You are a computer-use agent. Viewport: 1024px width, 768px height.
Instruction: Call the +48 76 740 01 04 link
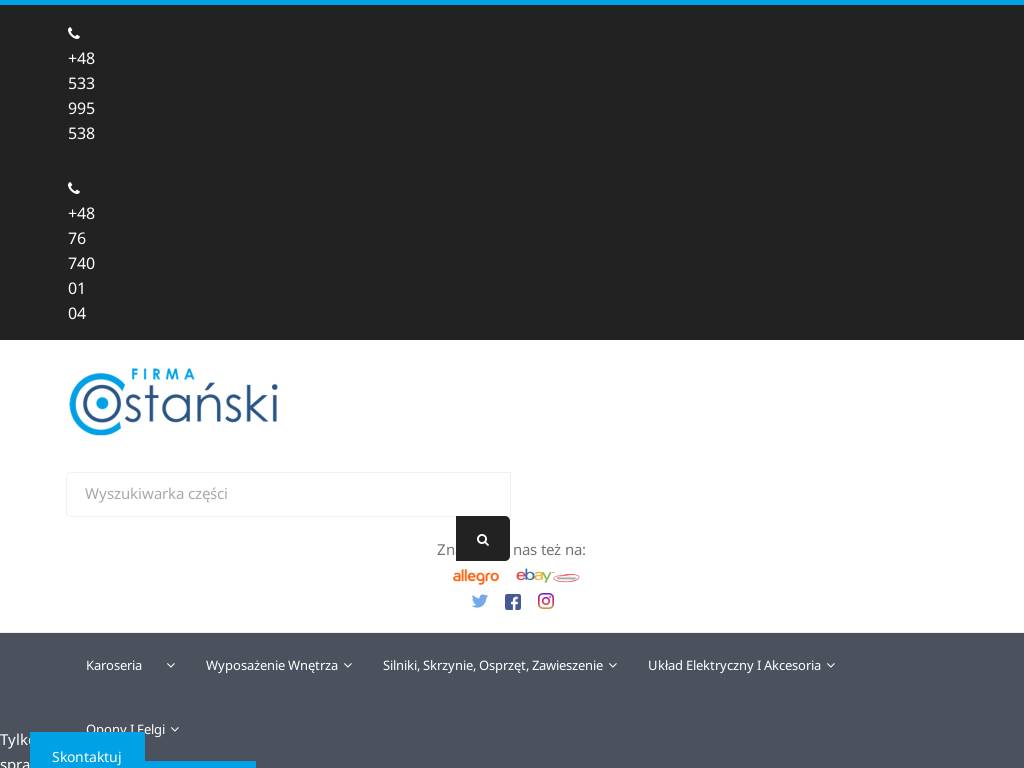(81, 263)
